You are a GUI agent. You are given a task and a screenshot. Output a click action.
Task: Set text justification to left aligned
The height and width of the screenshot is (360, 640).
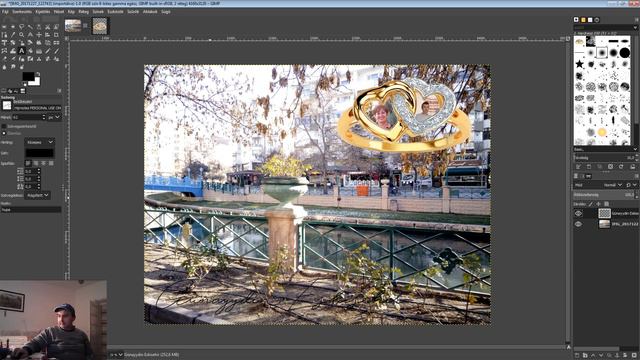pyautogui.click(x=28, y=163)
